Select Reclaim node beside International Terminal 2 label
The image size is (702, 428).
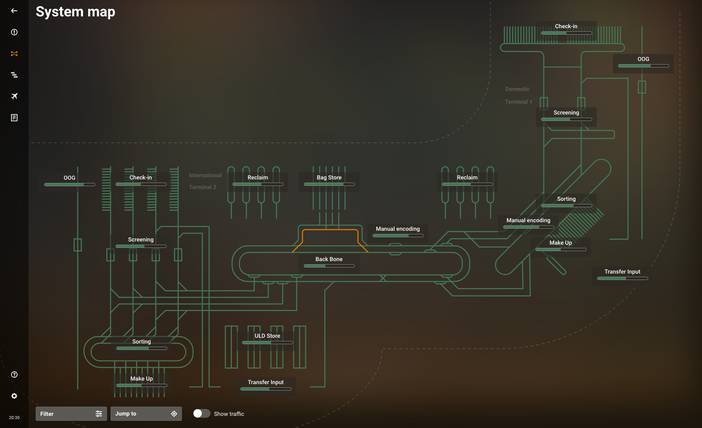coord(258,180)
